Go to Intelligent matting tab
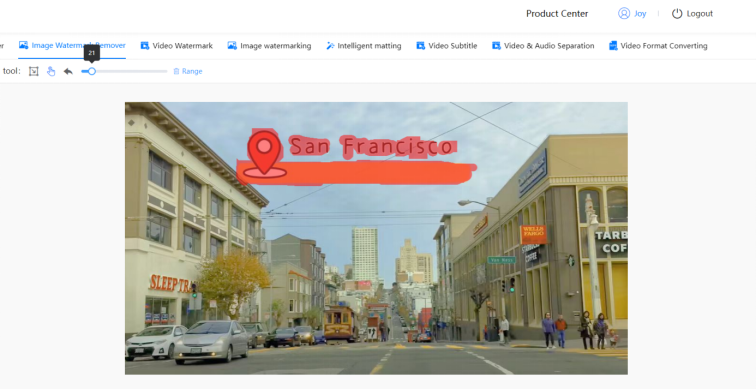Viewport: 756px width, 389px height. tap(364, 46)
